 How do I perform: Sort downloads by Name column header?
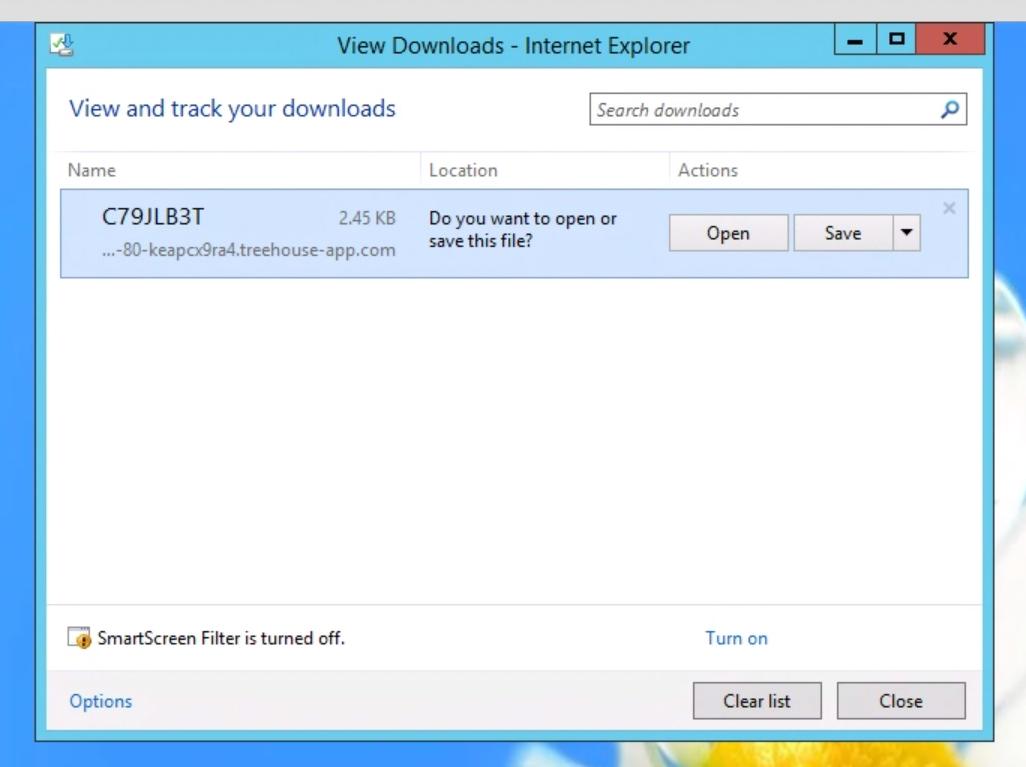[x=92, y=170]
